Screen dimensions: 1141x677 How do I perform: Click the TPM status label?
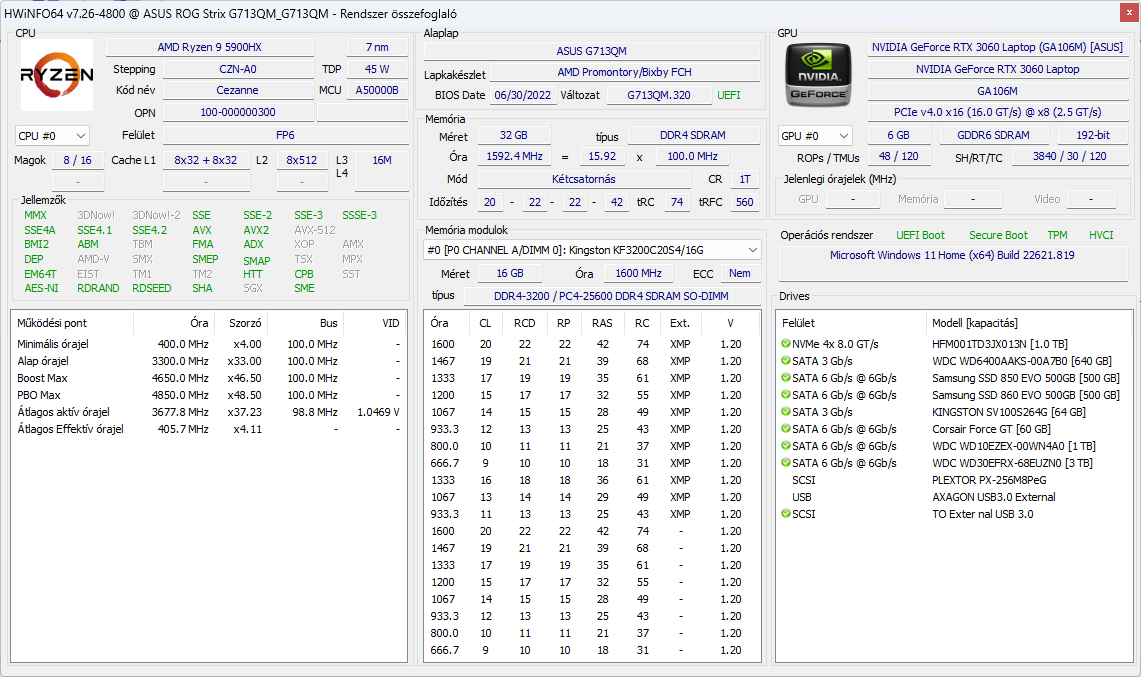pyautogui.click(x=1057, y=235)
